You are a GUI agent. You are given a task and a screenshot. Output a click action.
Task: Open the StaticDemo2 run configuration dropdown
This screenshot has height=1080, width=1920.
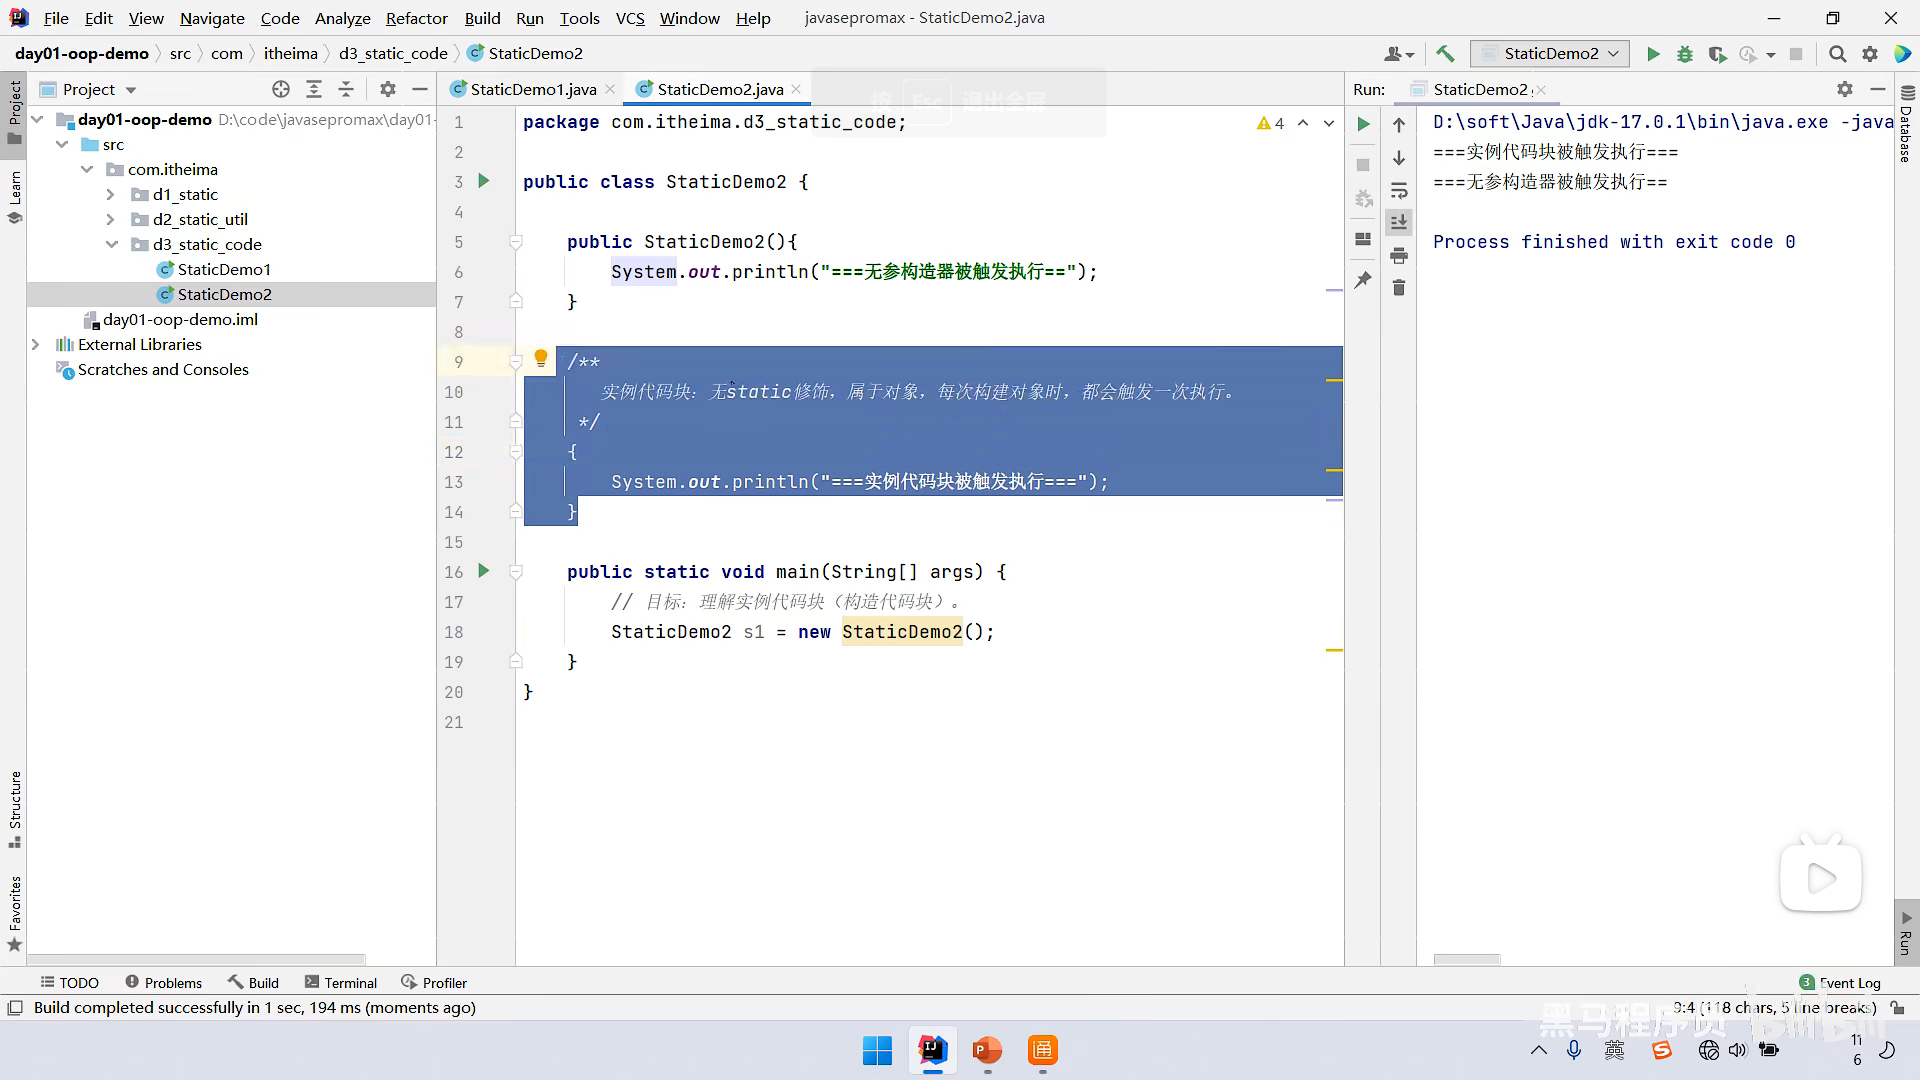[x=1550, y=54]
